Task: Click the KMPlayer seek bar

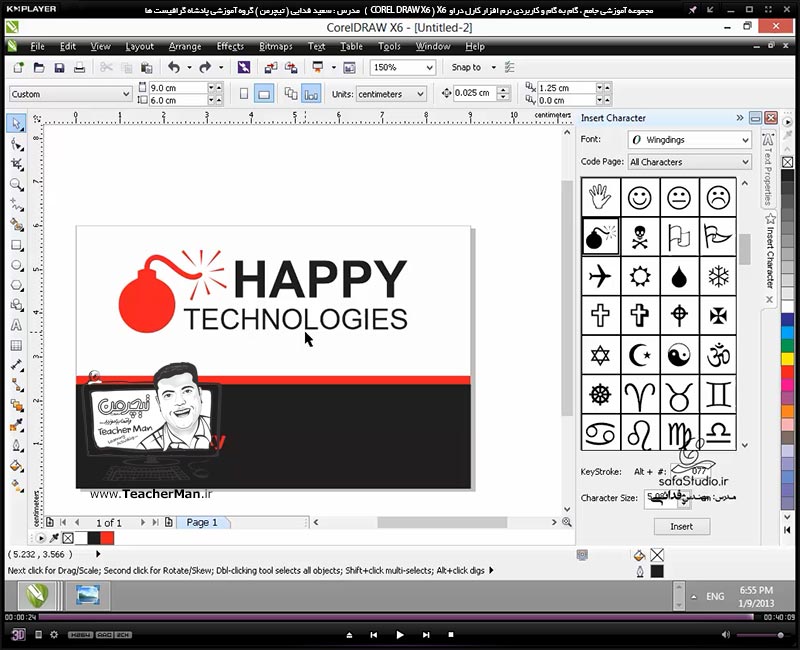Action: pos(396,617)
